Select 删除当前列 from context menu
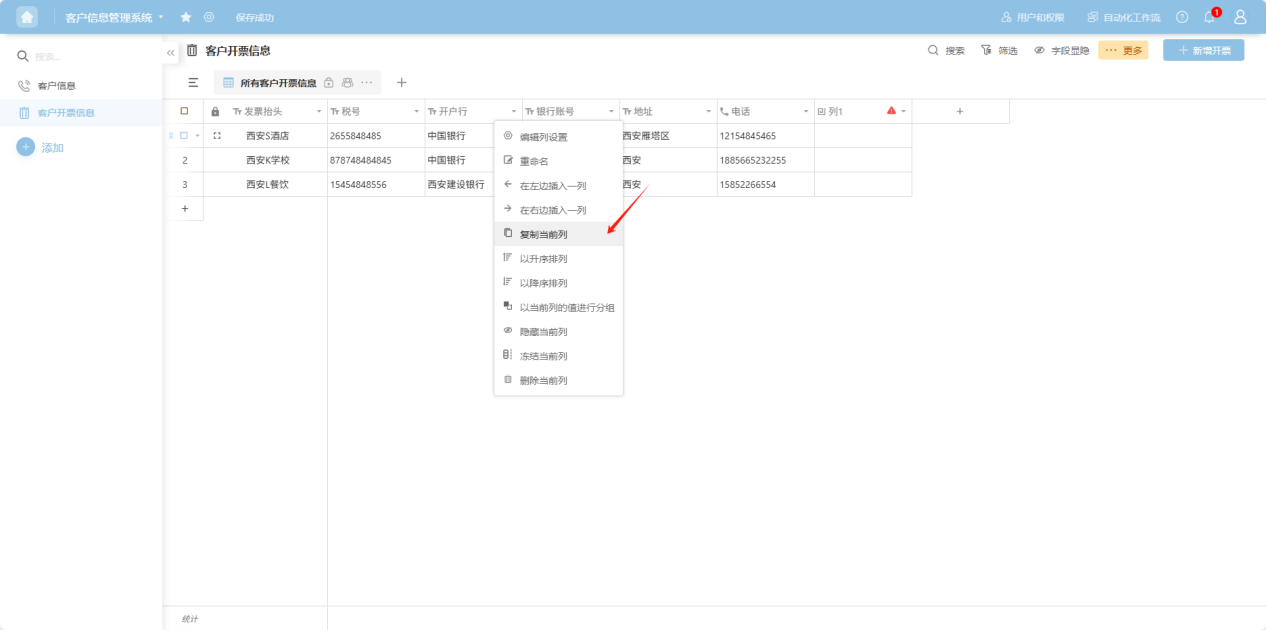Viewport: 1266px width, 630px height. coord(543,381)
